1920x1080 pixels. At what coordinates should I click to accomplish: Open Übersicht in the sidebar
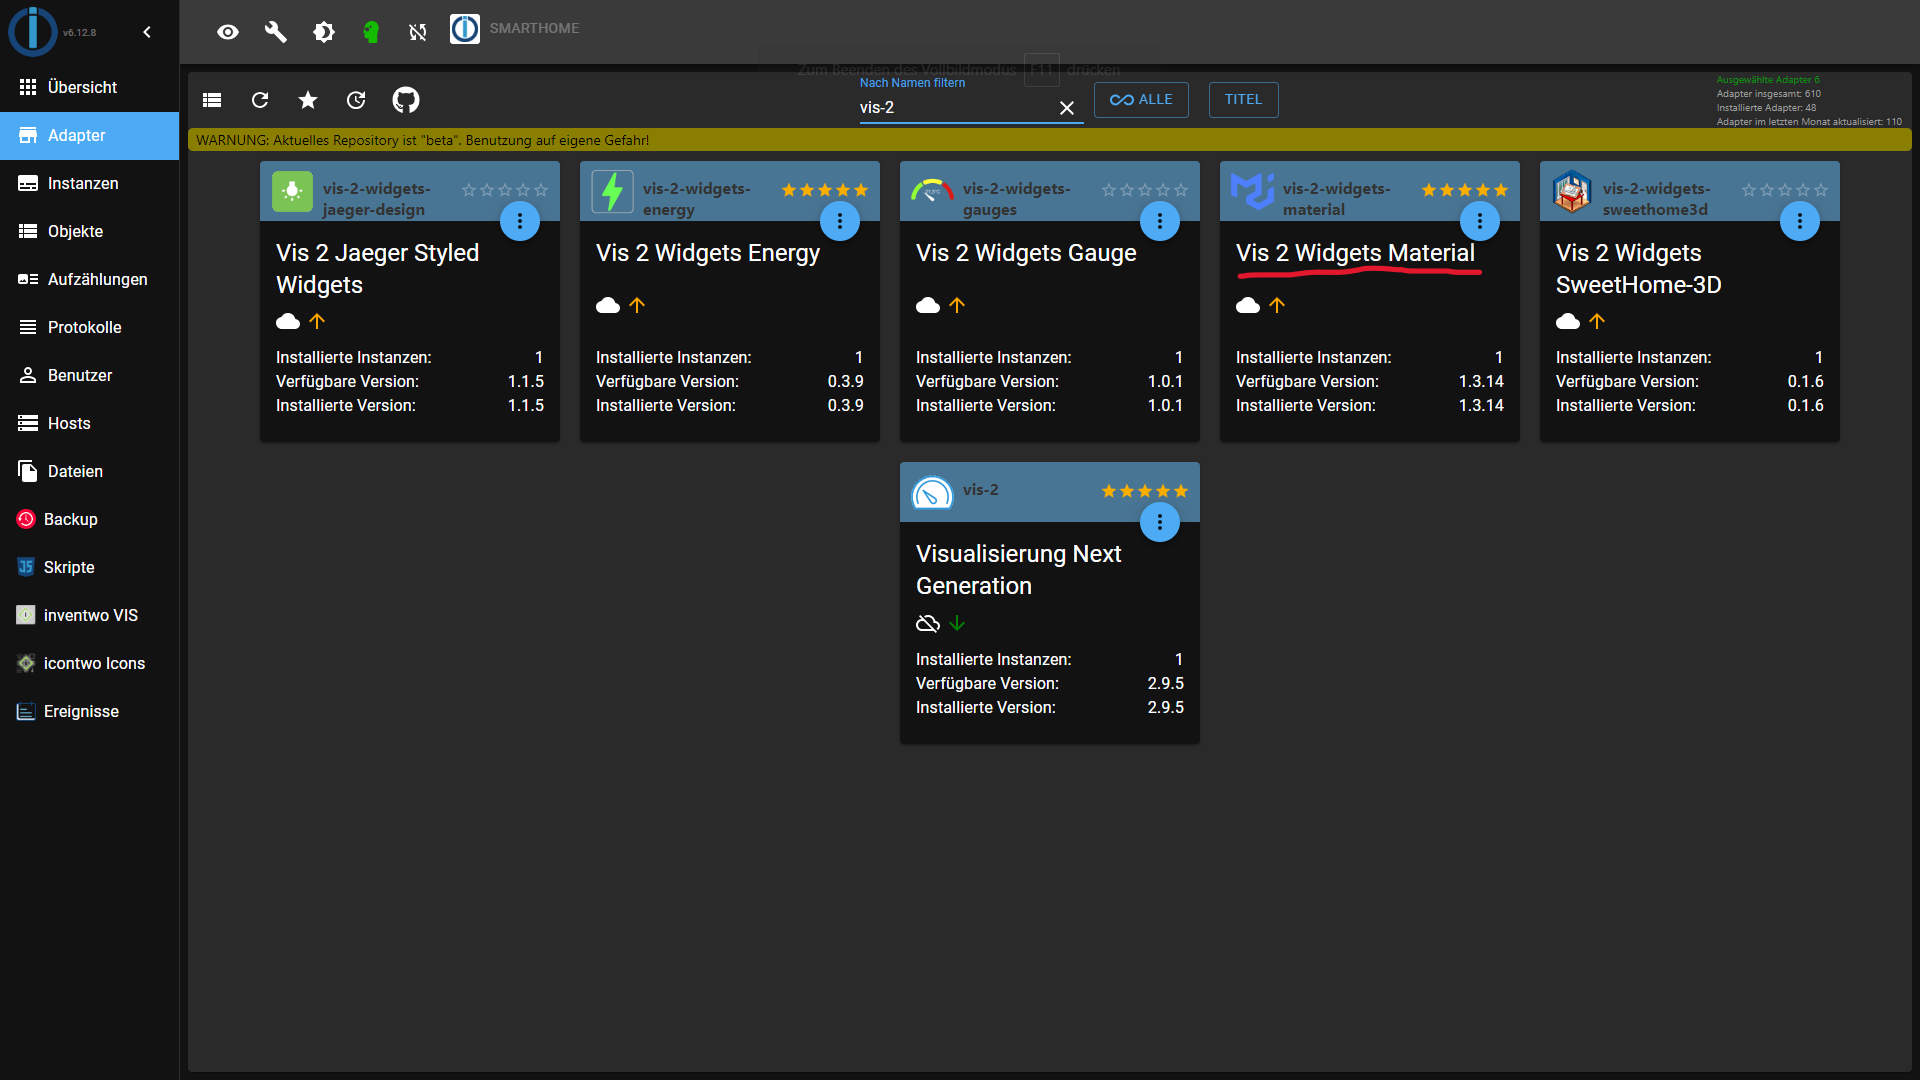pyautogui.click(x=90, y=88)
